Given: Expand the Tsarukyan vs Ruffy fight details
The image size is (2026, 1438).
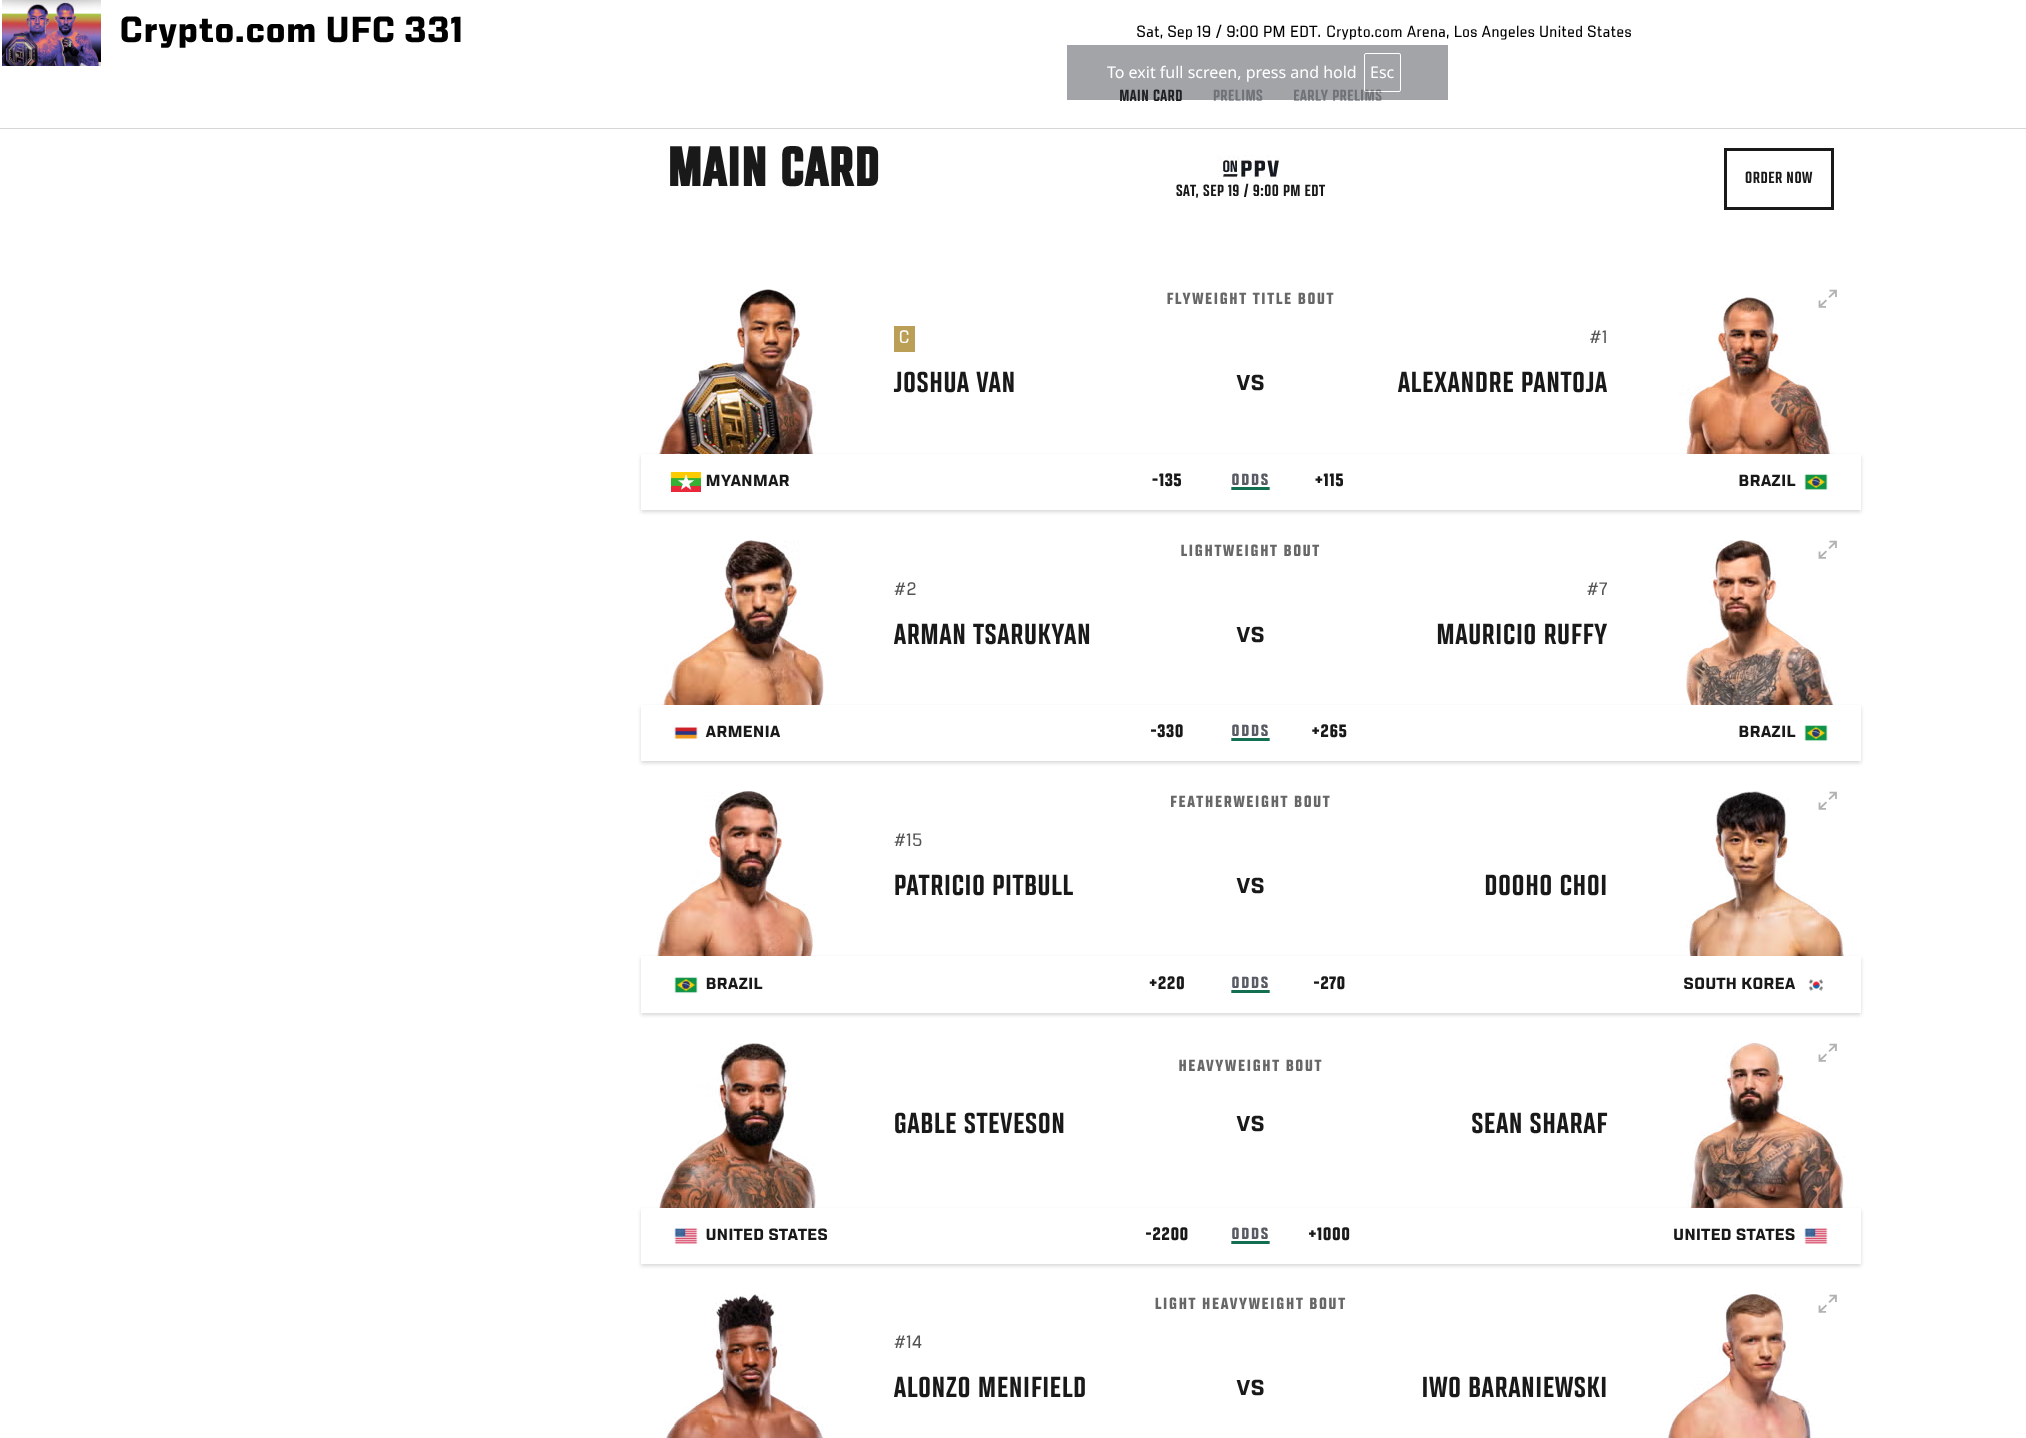Looking at the screenshot, I should pyautogui.click(x=1827, y=550).
